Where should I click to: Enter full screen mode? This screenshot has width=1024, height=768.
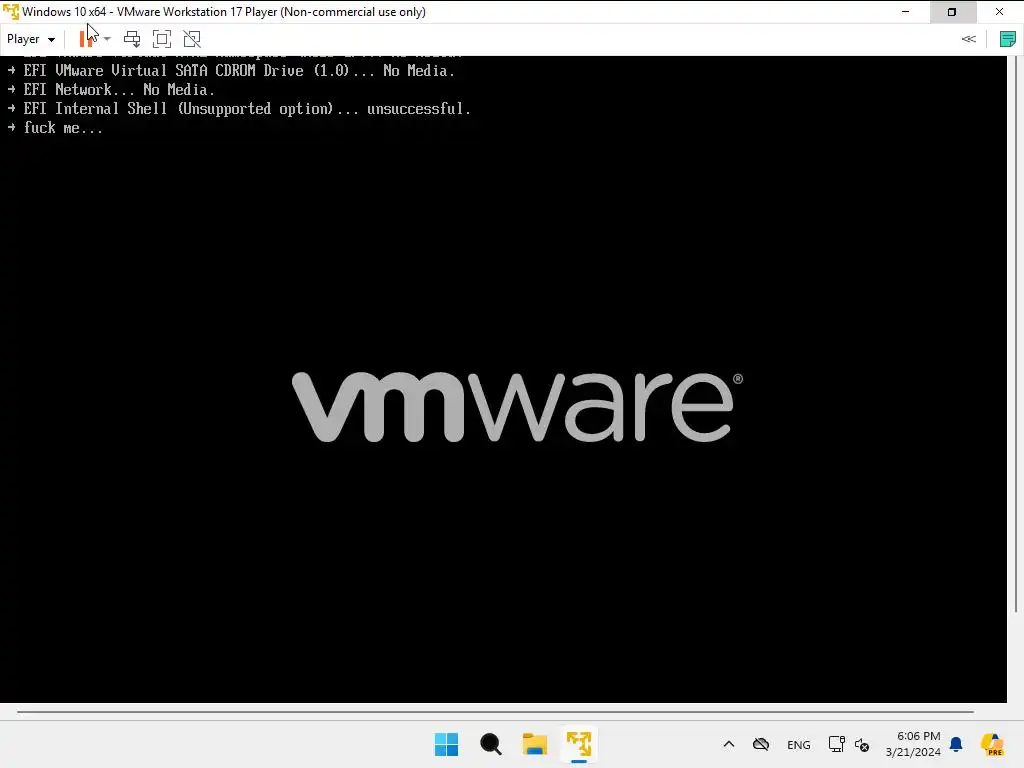click(162, 39)
